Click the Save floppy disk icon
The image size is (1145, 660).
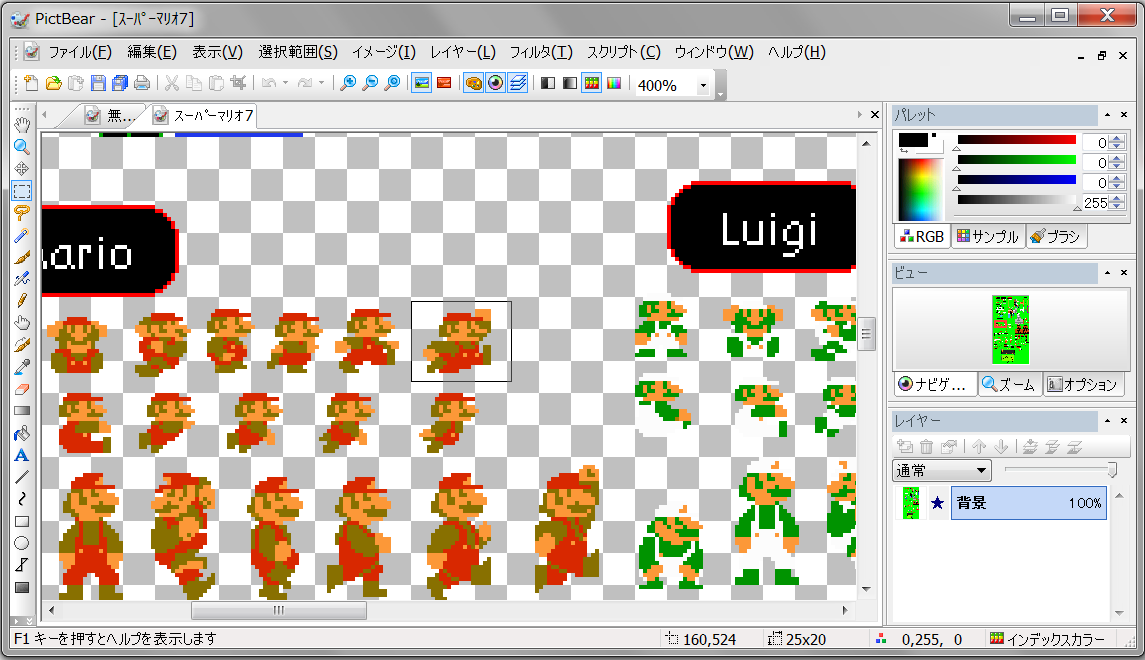point(98,83)
